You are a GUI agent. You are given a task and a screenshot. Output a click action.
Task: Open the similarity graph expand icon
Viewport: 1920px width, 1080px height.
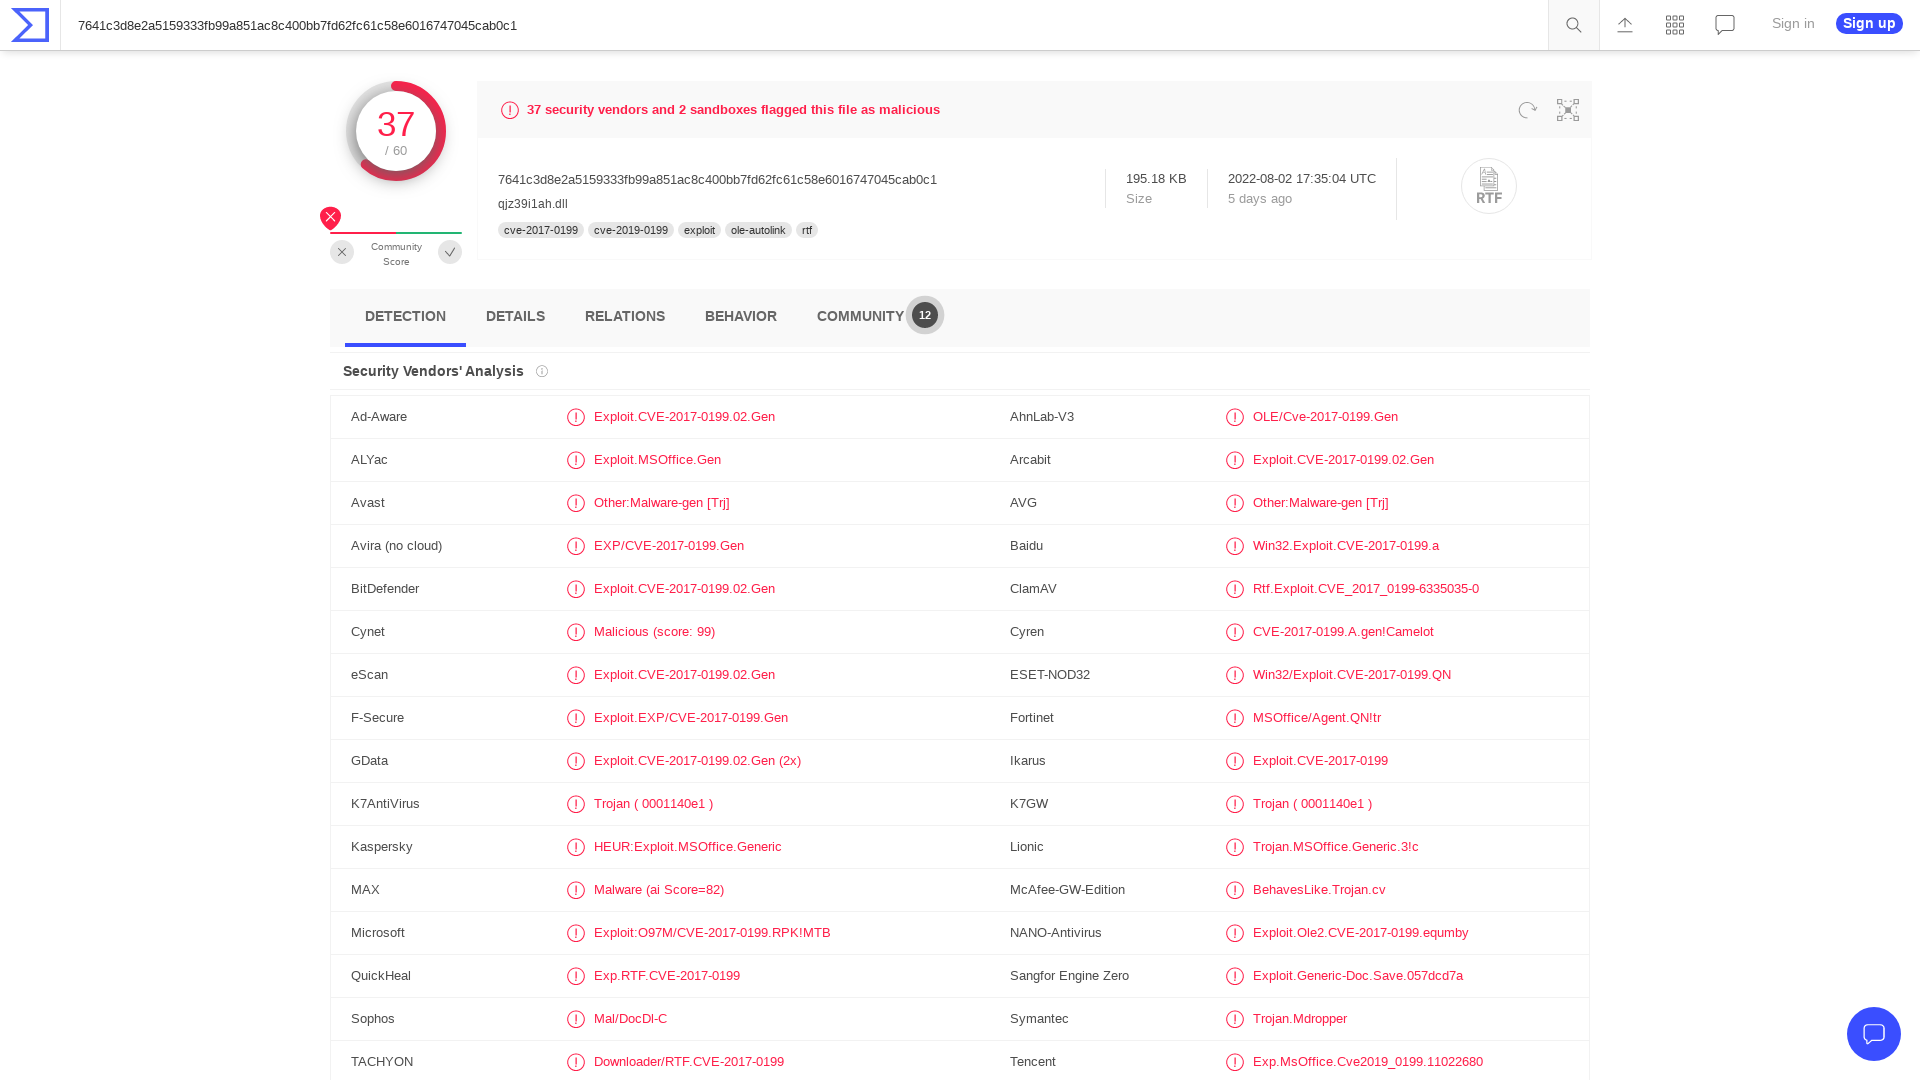click(1567, 110)
